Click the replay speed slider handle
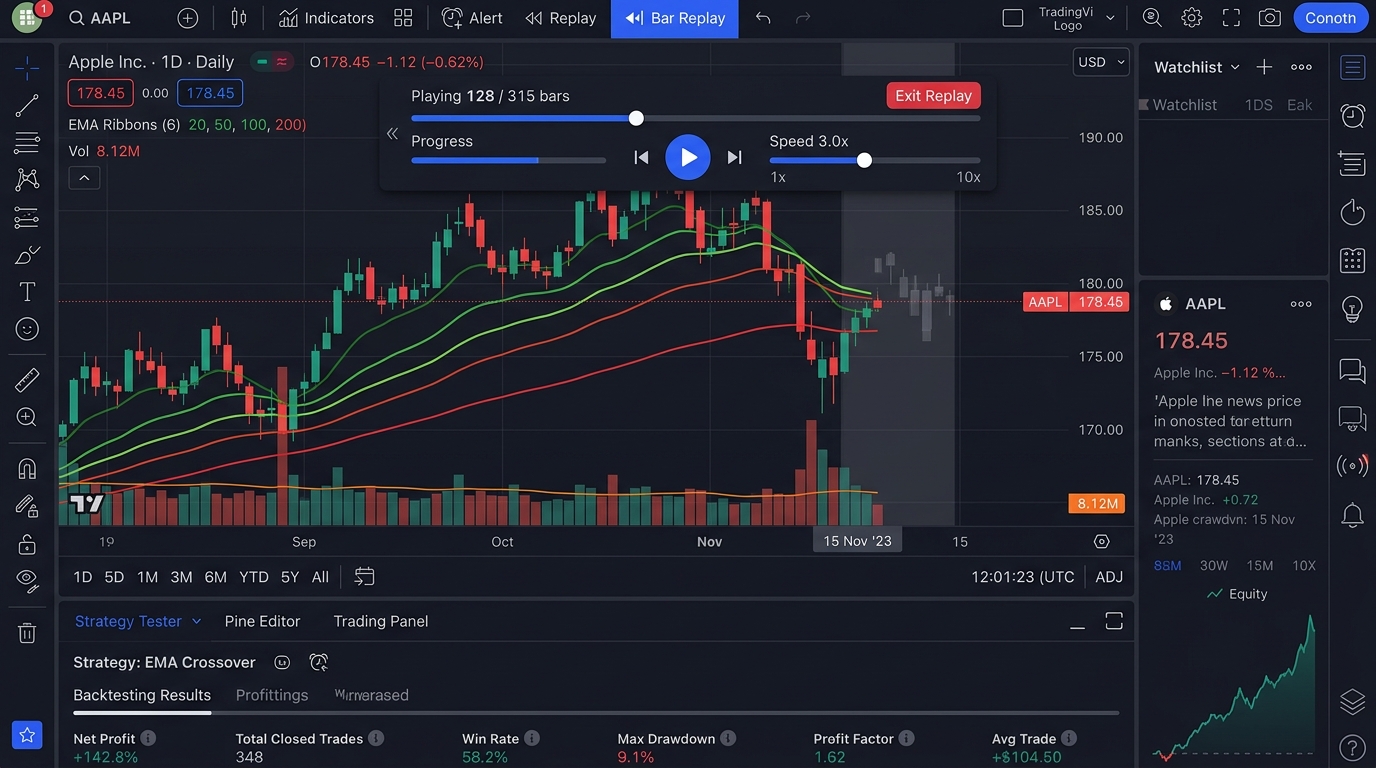Viewport: 1376px width, 768px height. pos(864,160)
